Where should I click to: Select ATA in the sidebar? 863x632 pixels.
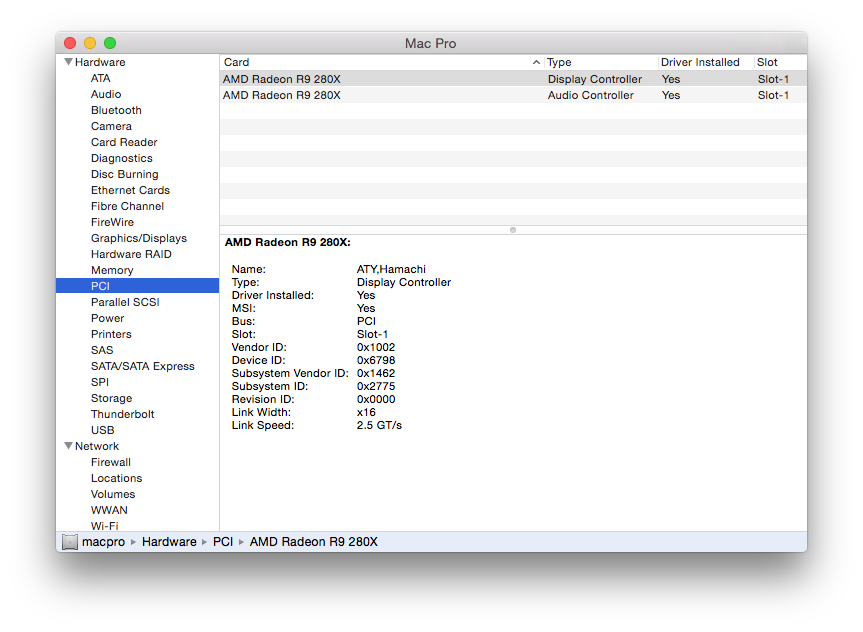[x=101, y=78]
